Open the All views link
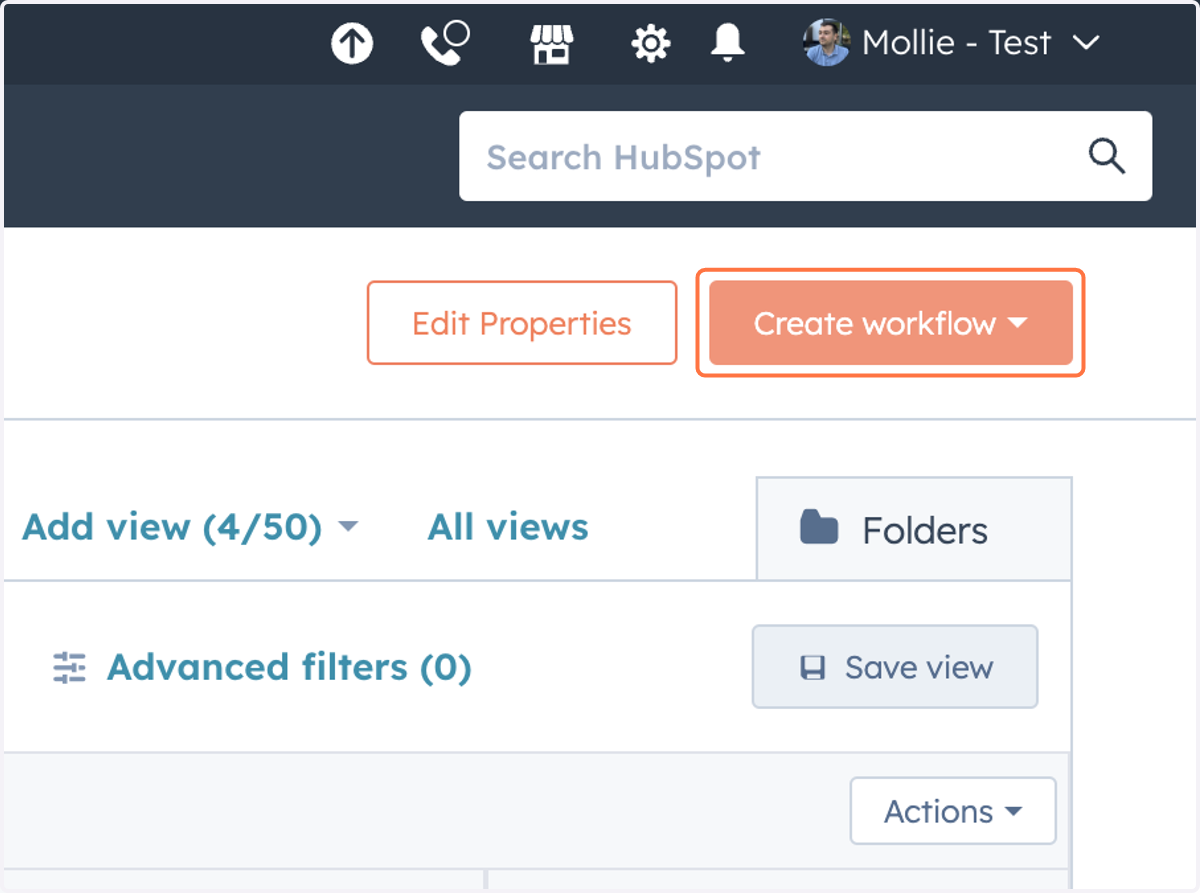Viewport: 1200px width, 893px height. [508, 527]
